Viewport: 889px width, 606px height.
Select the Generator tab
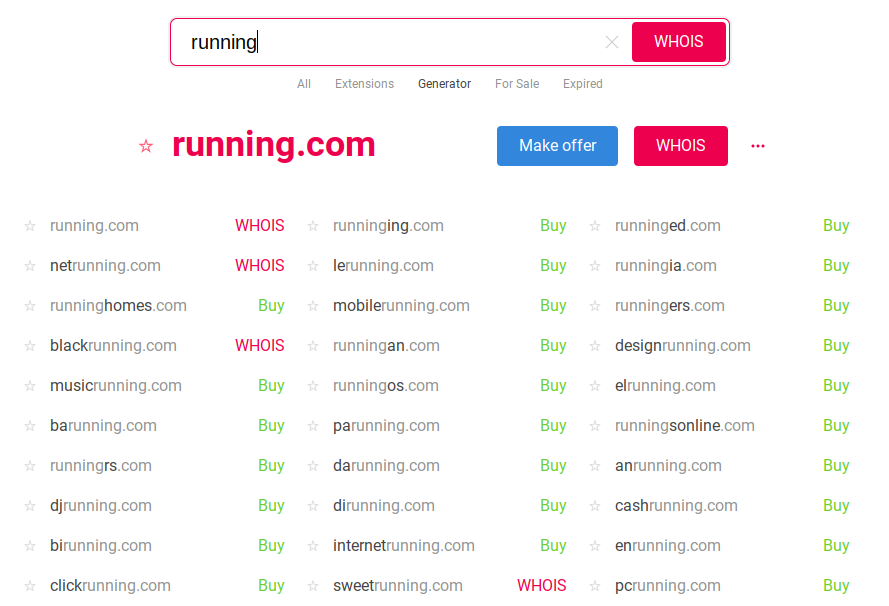pyautogui.click(x=444, y=84)
